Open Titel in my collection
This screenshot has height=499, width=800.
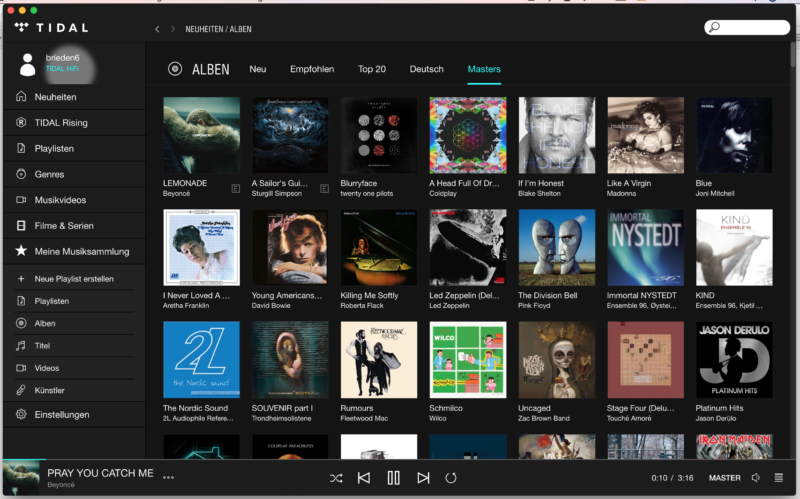click(74, 345)
